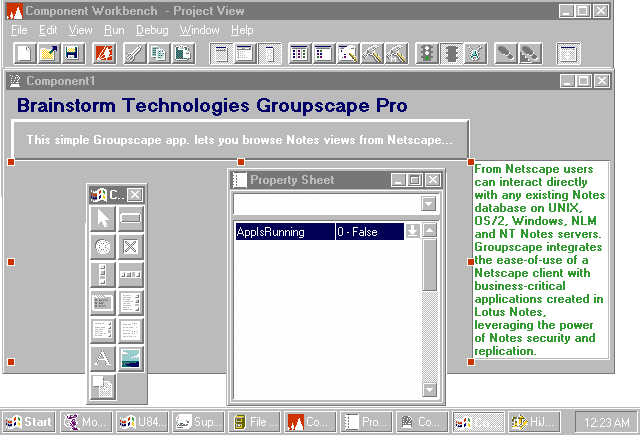The height and width of the screenshot is (435, 640).
Task: Click the rightmost window toolbar icon
Action: coord(569,53)
